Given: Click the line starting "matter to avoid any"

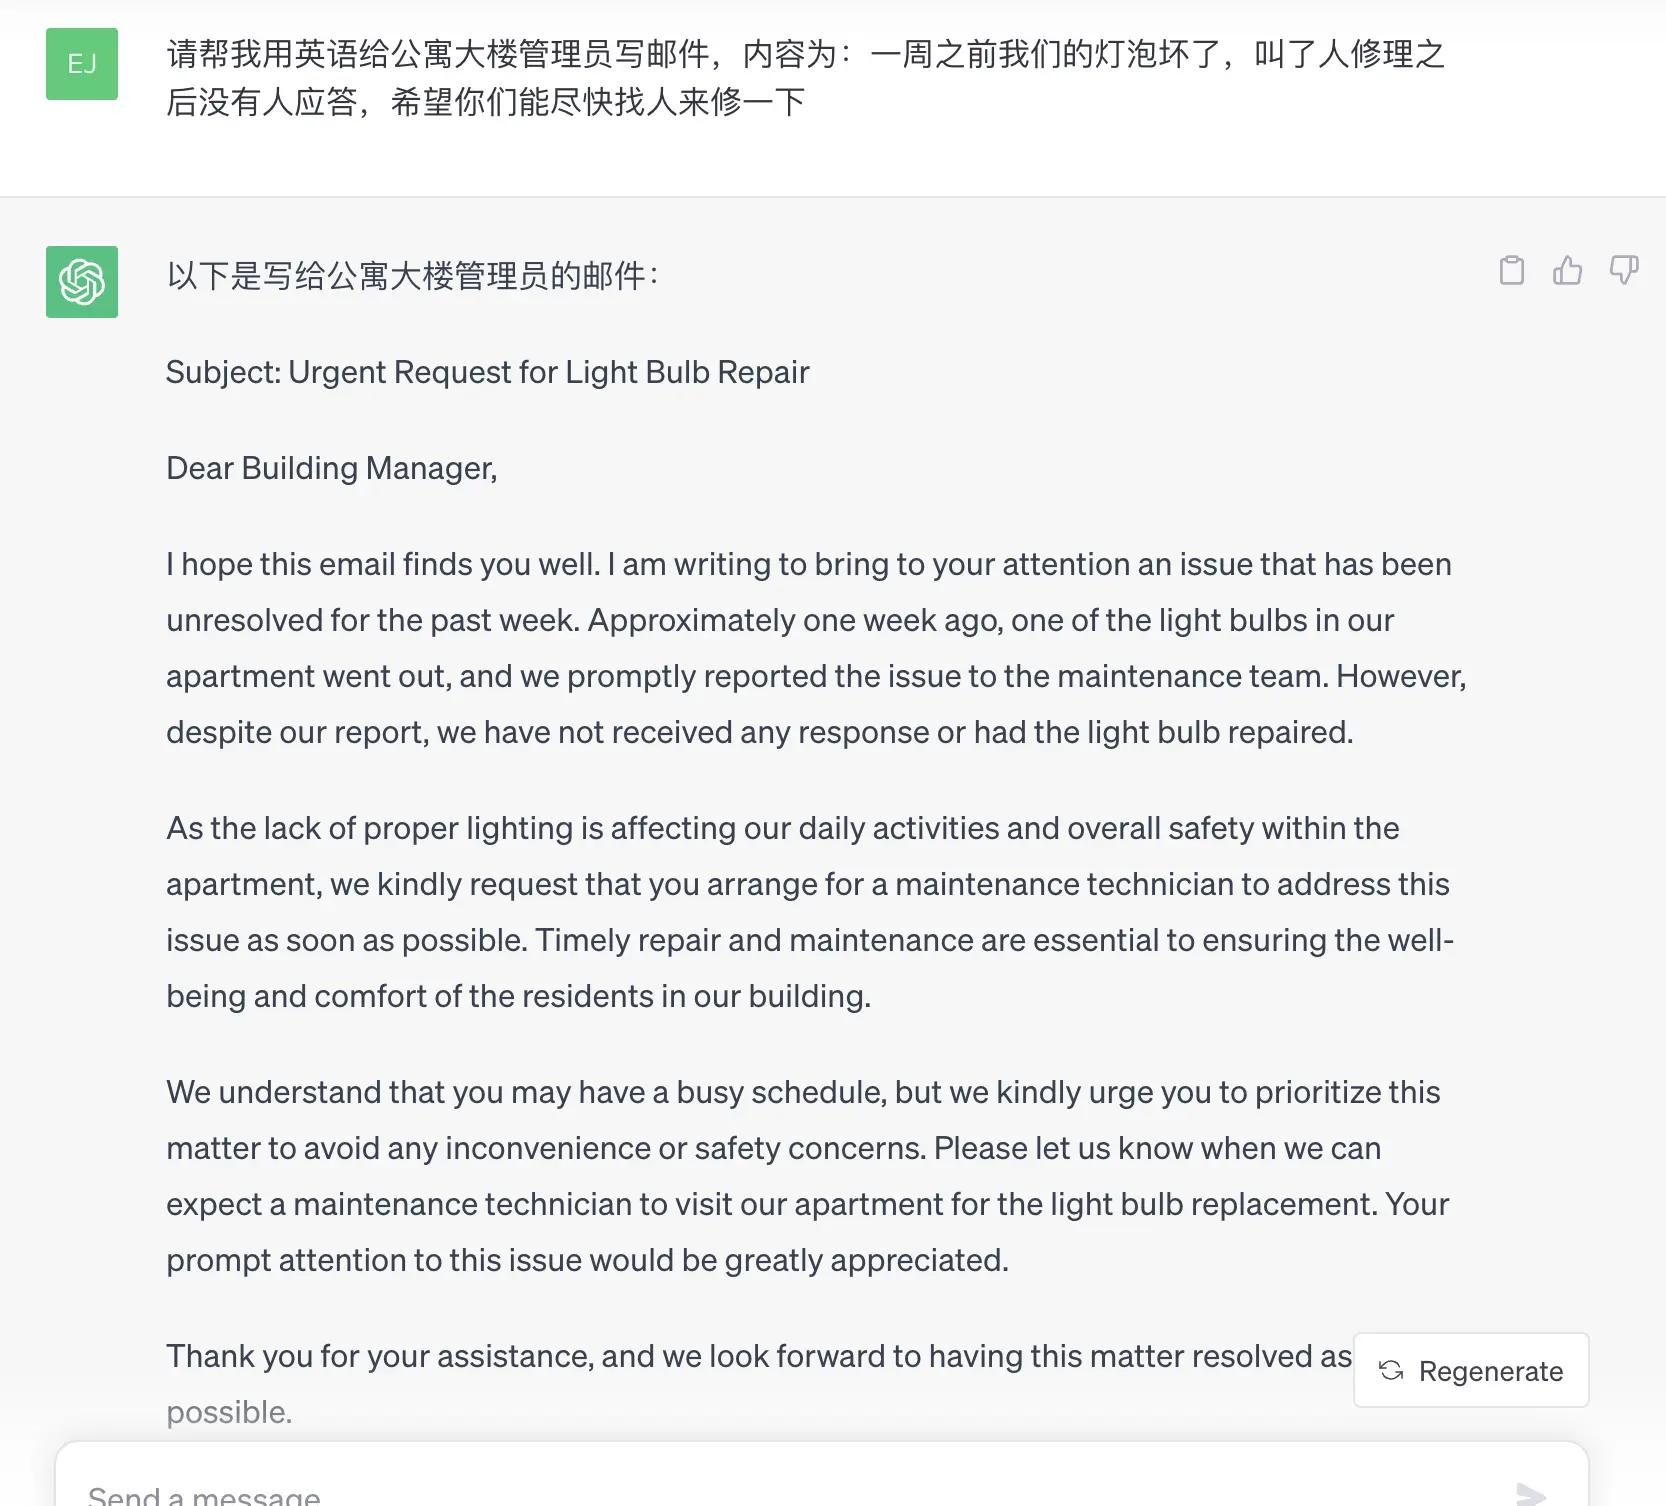Looking at the screenshot, I should coord(773,1148).
